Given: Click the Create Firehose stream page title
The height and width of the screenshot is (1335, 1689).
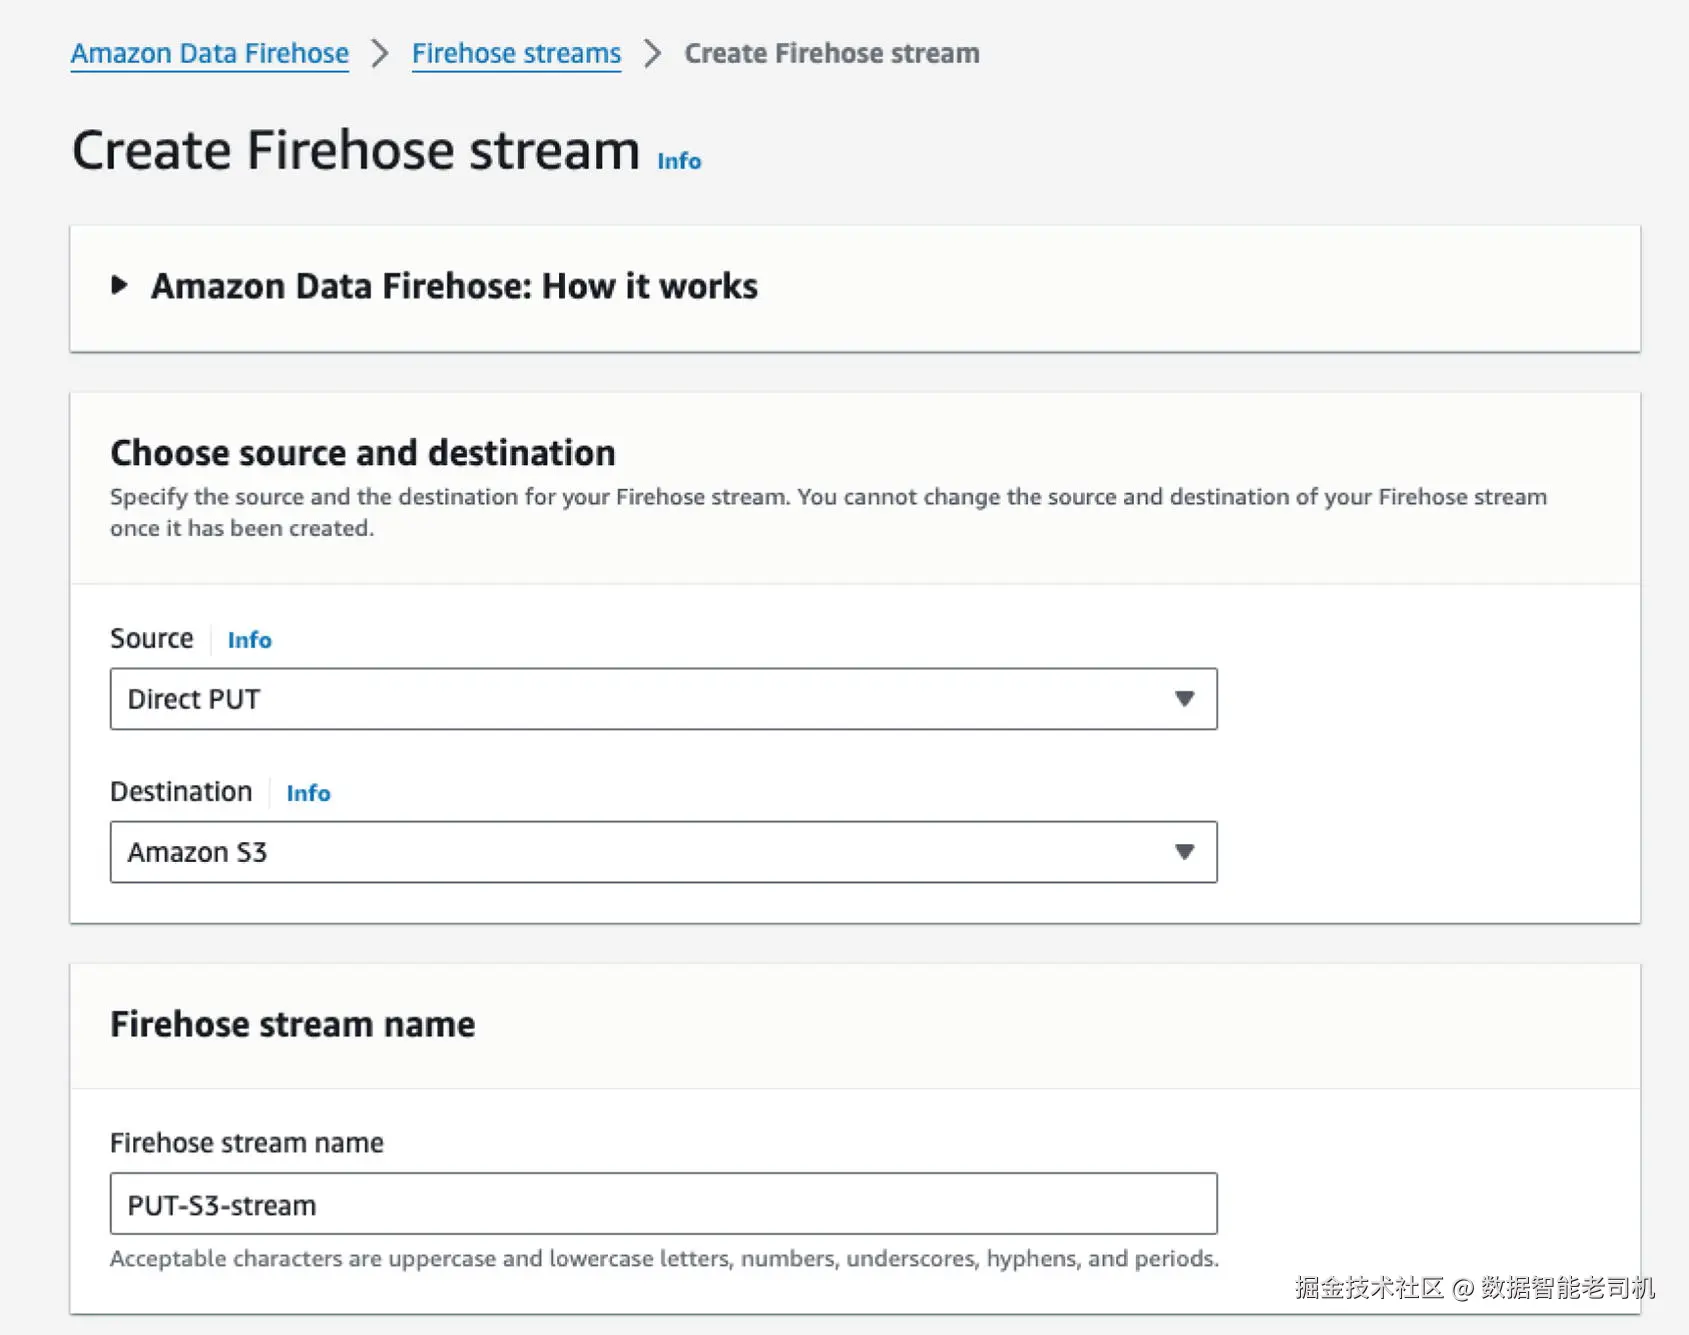Looking at the screenshot, I should coord(356,151).
